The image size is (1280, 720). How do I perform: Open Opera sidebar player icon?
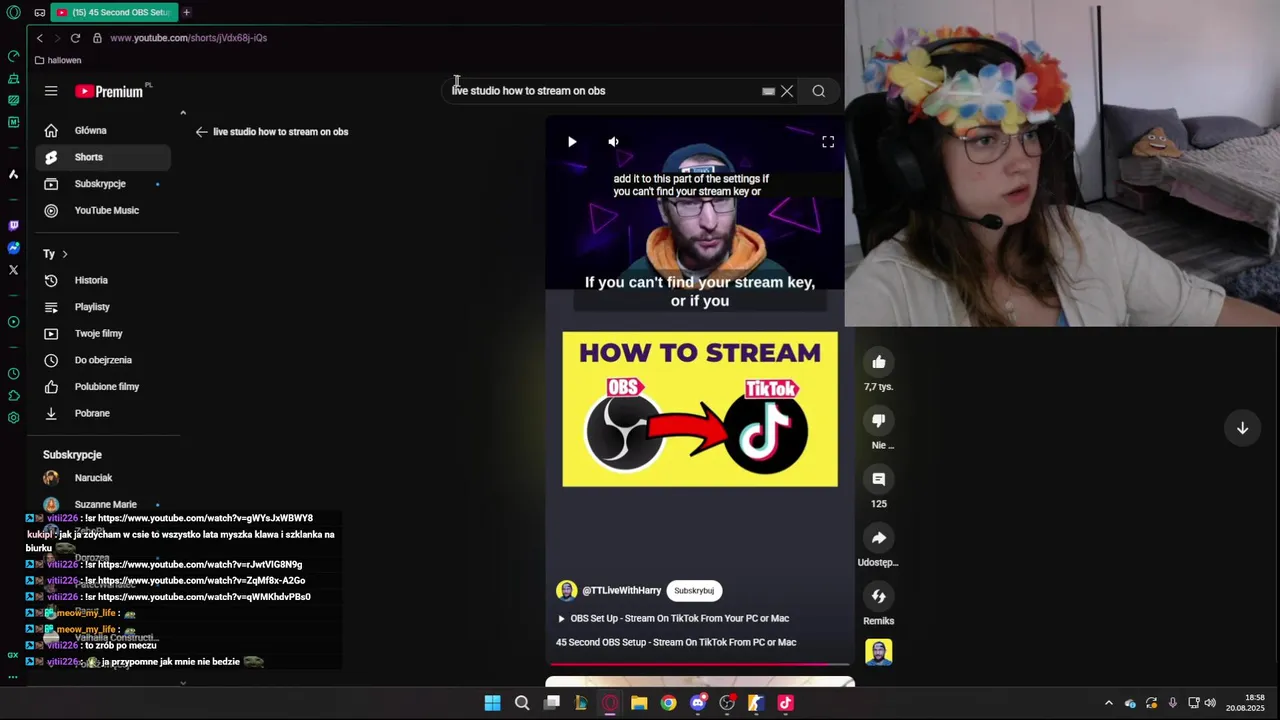click(x=13, y=322)
